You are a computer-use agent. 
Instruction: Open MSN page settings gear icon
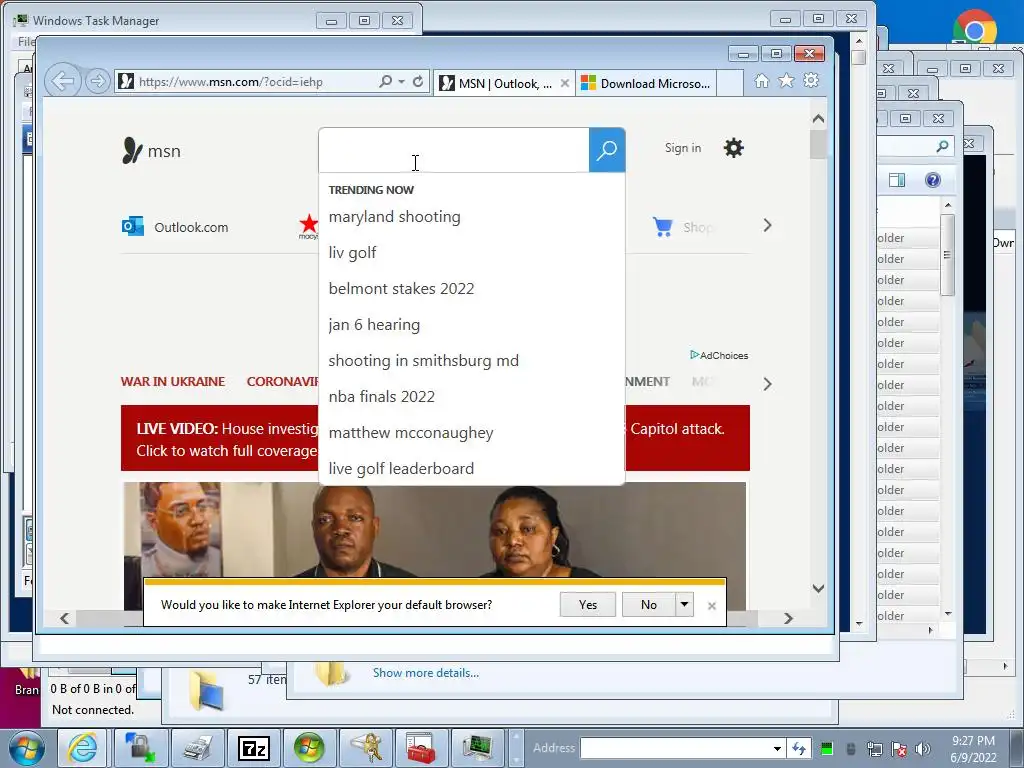pyautogui.click(x=733, y=148)
